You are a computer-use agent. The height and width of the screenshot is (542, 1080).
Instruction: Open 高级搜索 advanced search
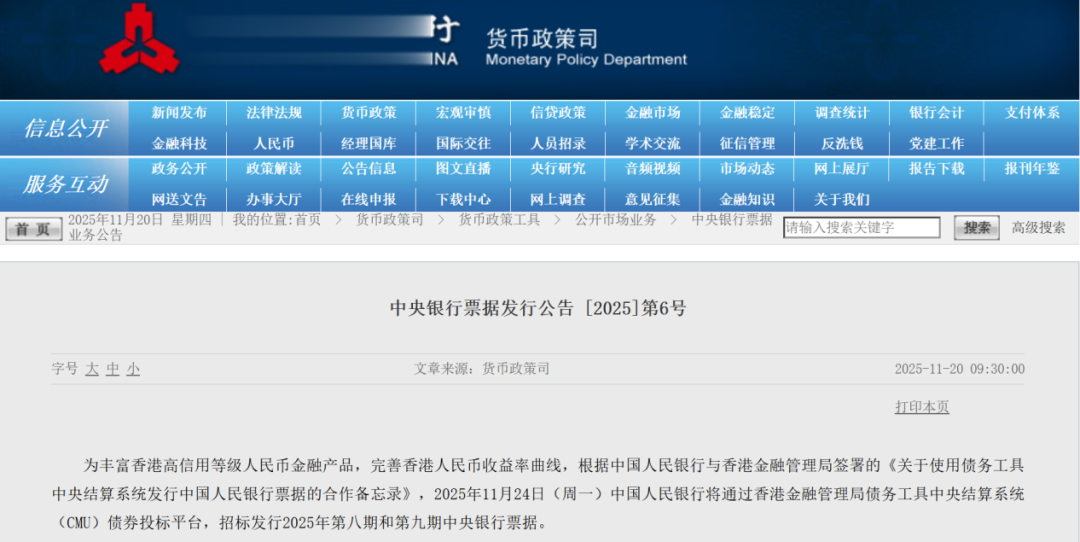(x=1039, y=228)
